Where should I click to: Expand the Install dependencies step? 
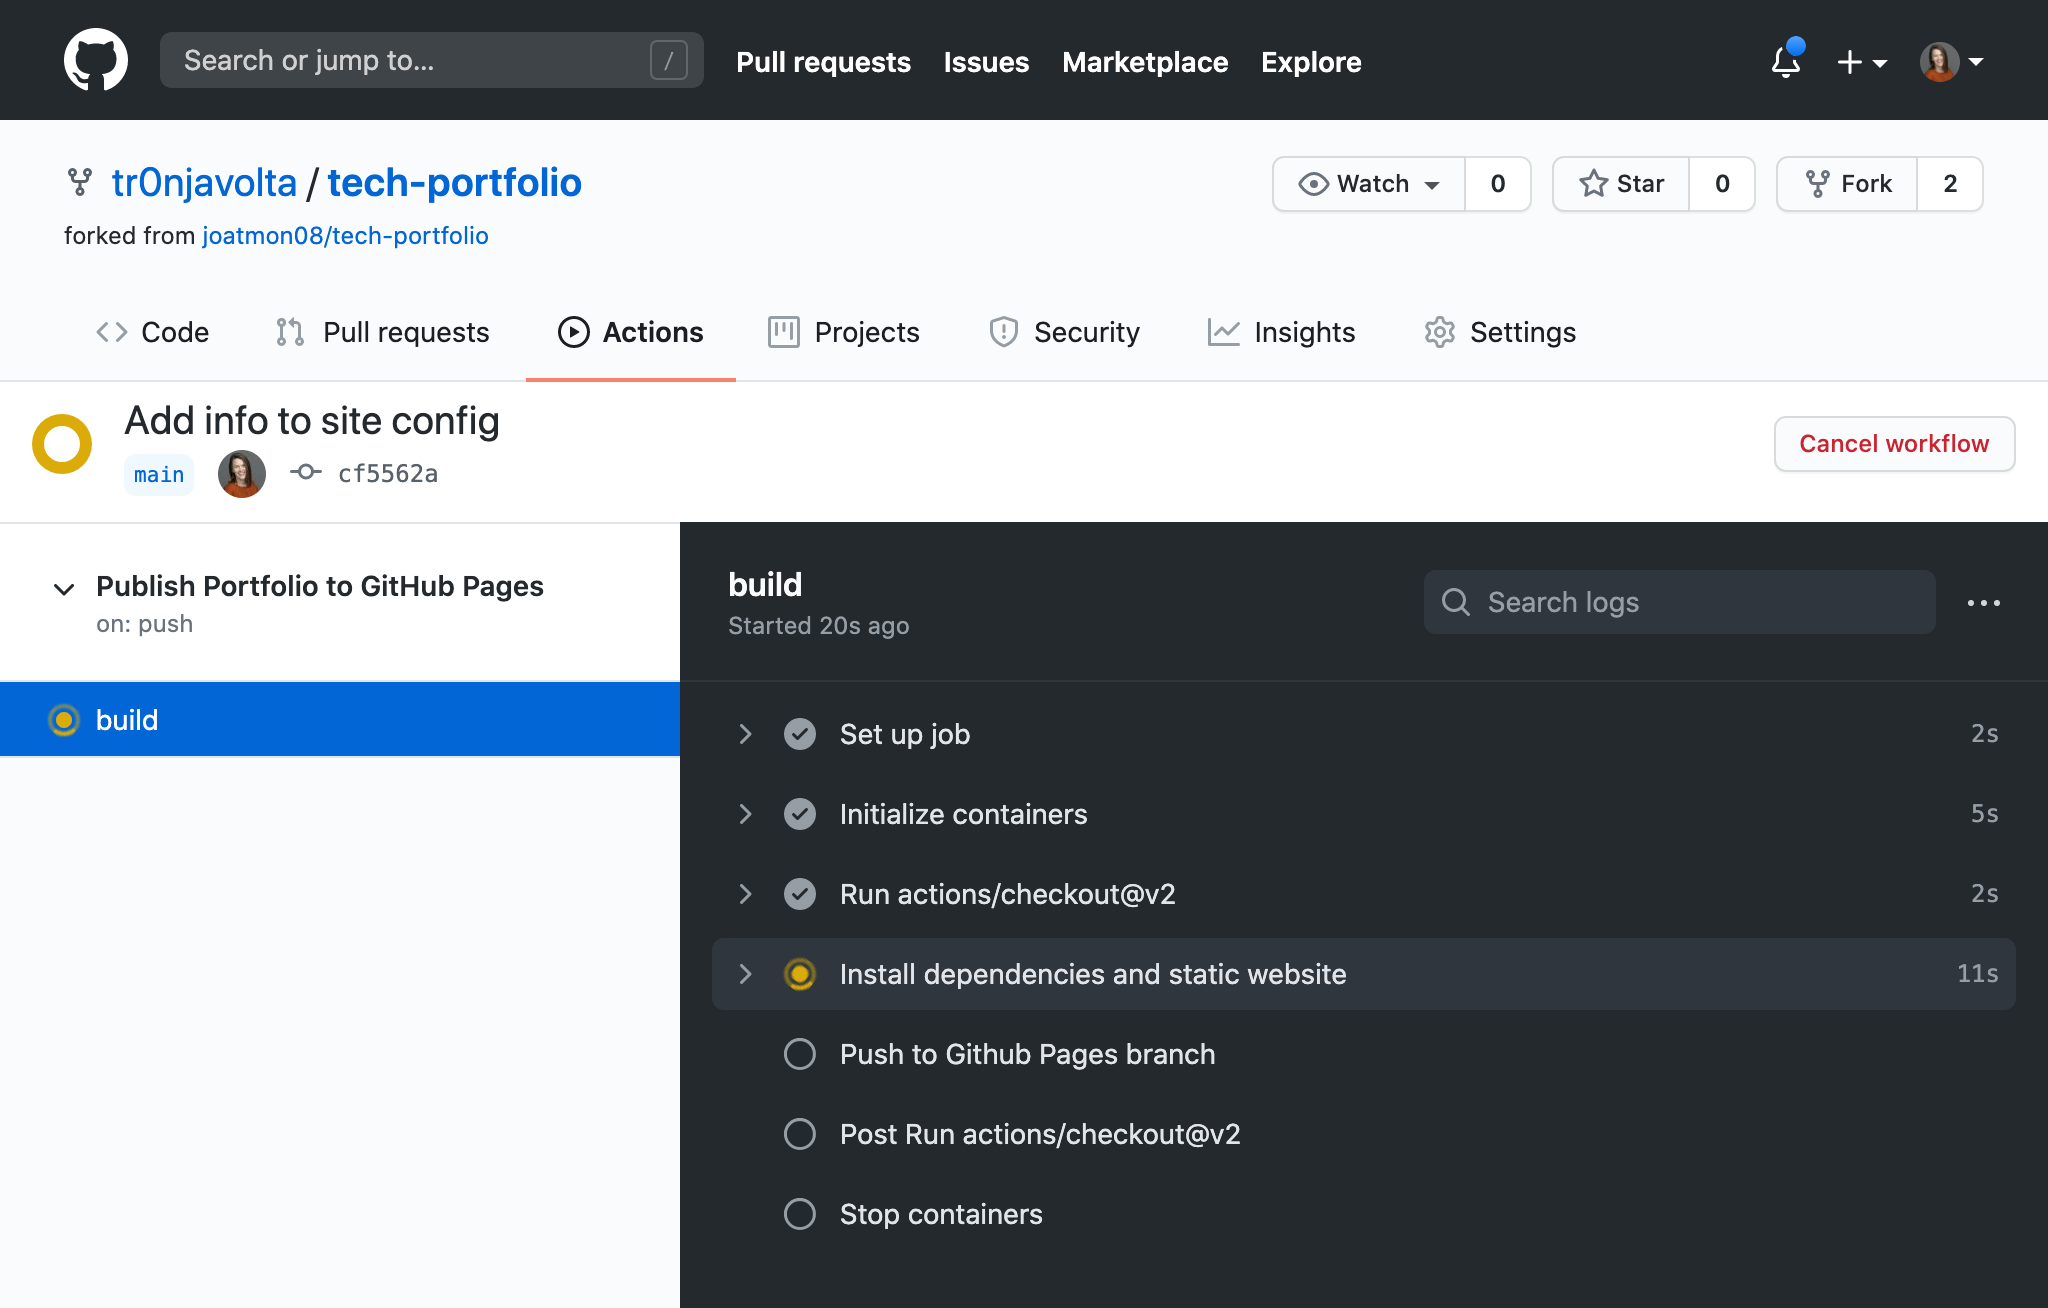(745, 974)
